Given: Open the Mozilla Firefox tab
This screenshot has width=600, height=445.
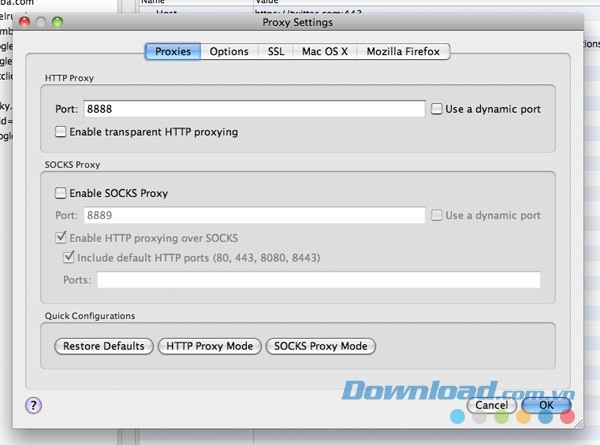Looking at the screenshot, I should pos(403,51).
